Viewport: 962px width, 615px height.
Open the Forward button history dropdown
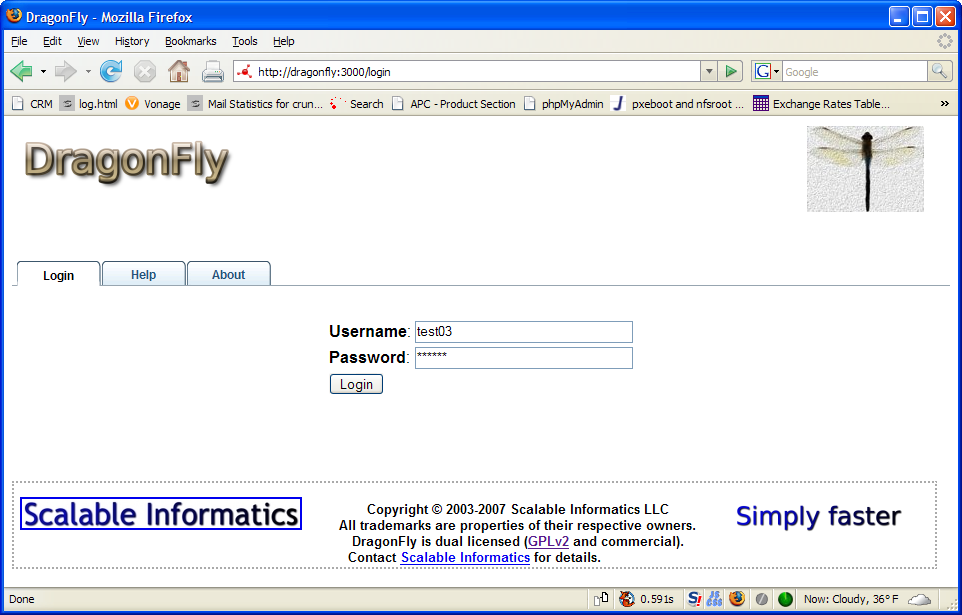88,72
